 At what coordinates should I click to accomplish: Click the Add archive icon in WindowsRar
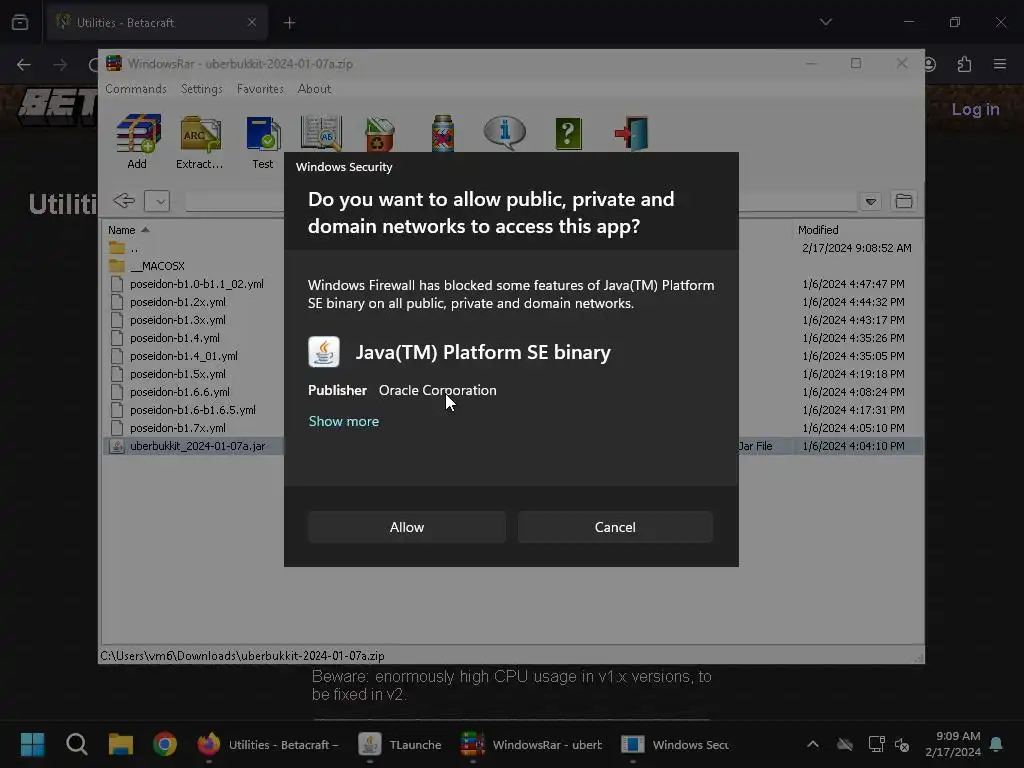click(x=138, y=141)
